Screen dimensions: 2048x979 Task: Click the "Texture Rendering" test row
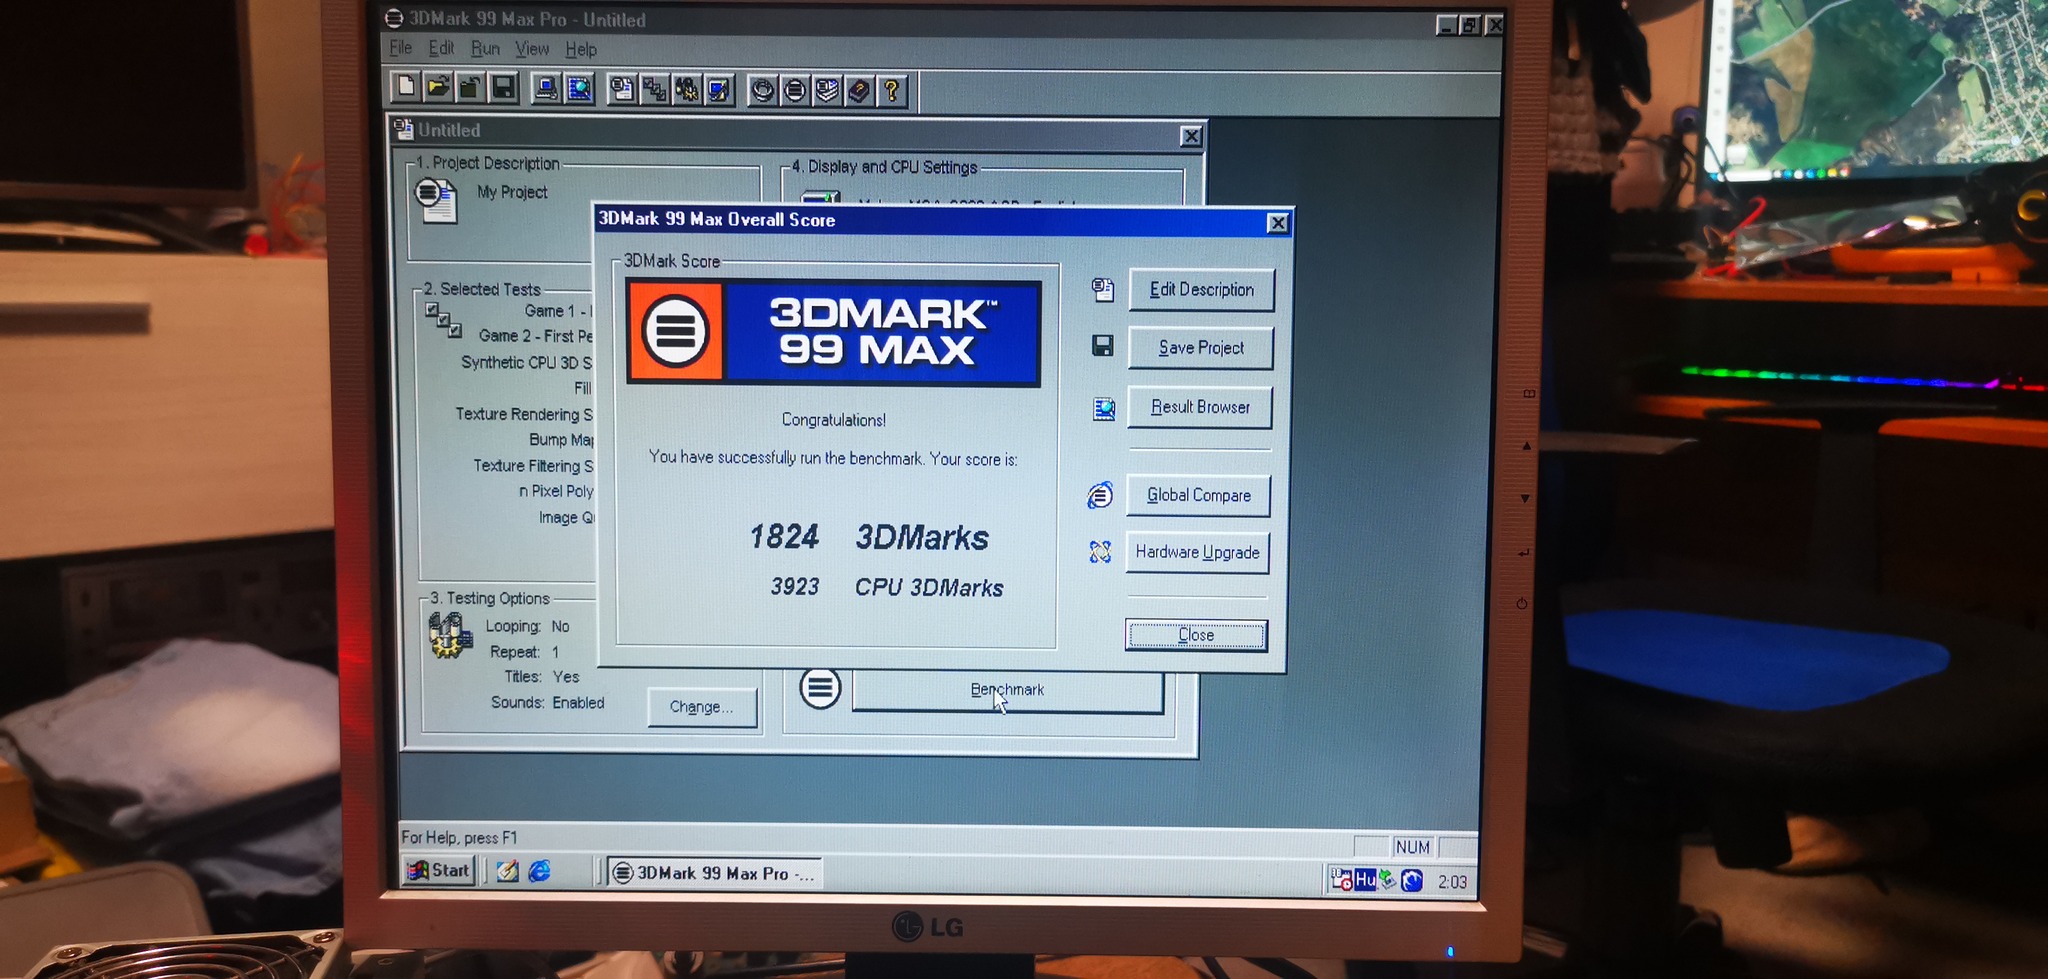click(x=524, y=414)
